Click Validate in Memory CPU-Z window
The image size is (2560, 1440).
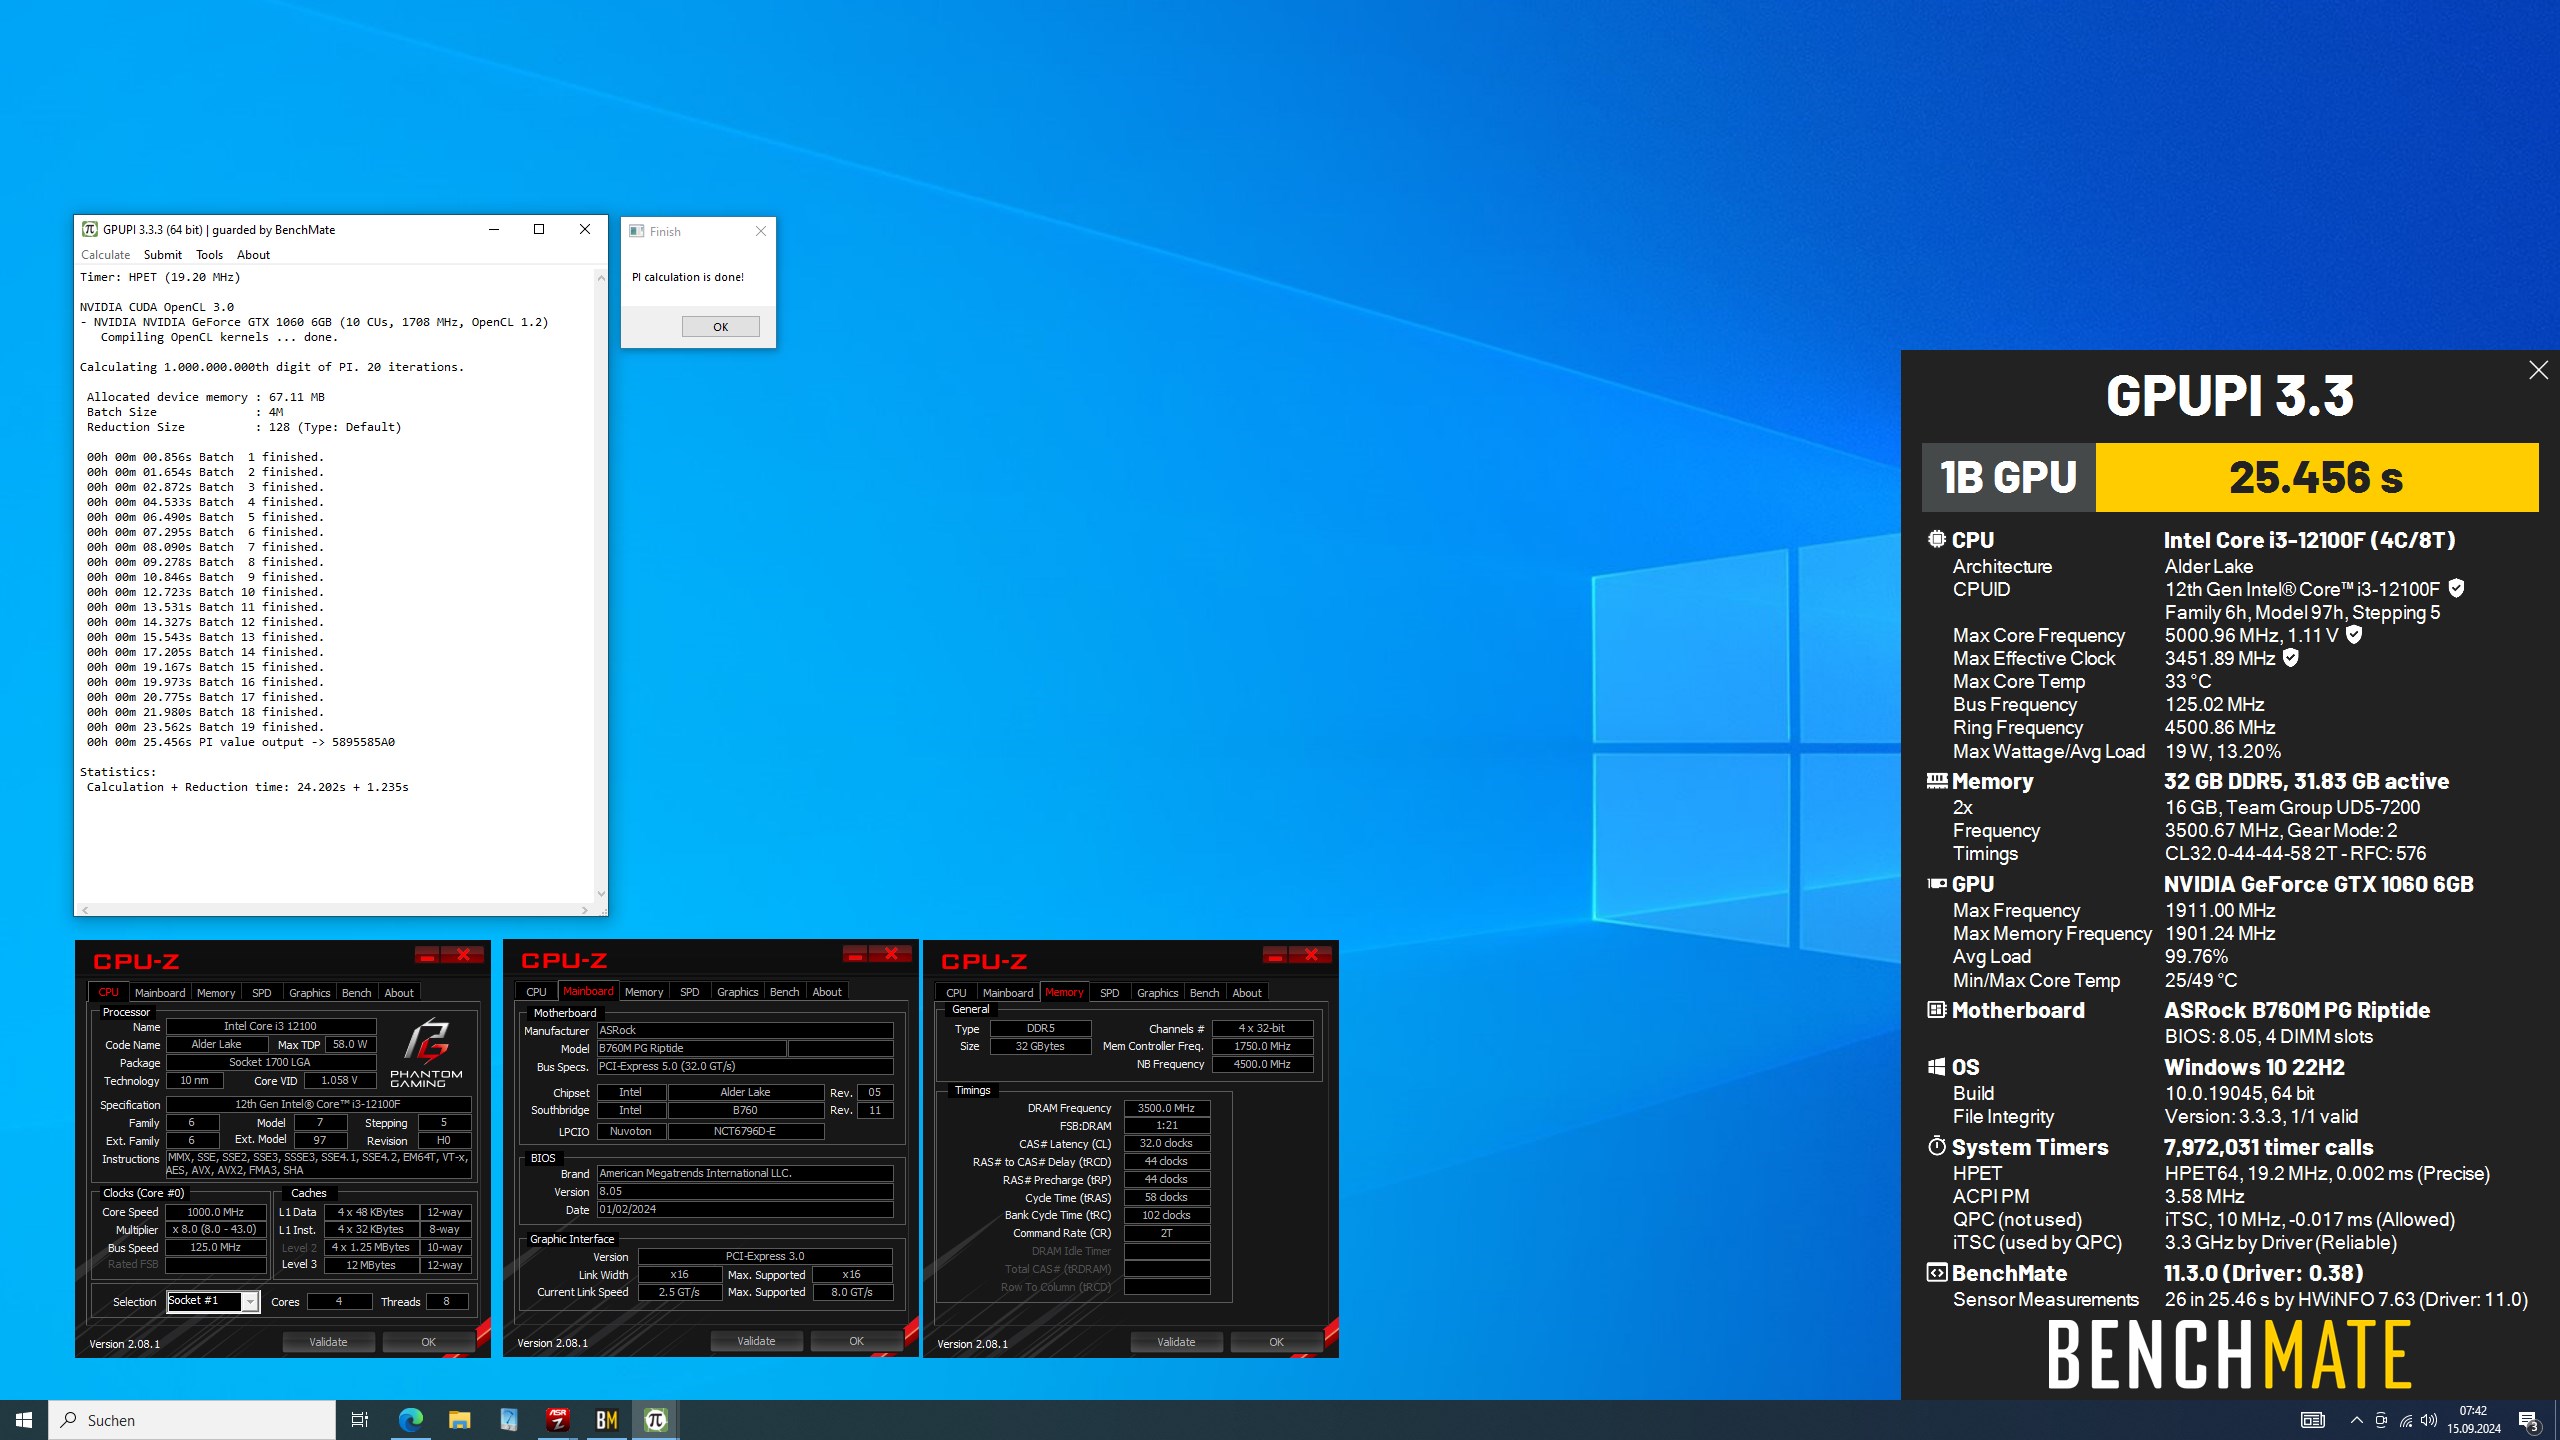point(1176,1342)
